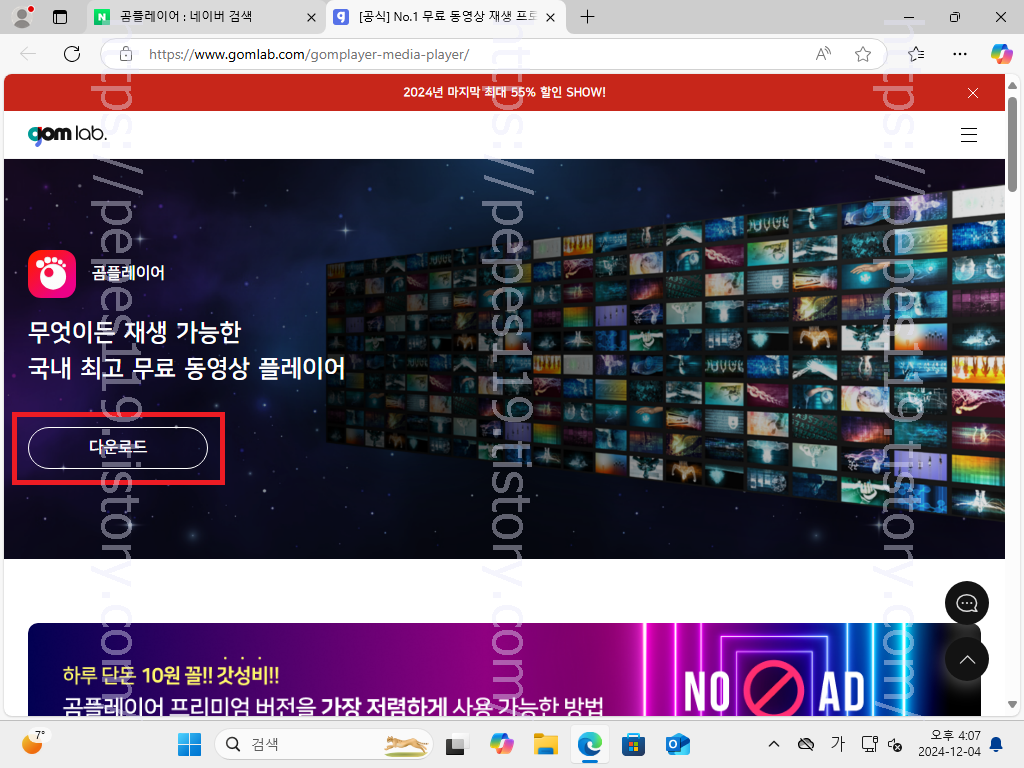The image size is (1024, 768).
Task: Open the favorites list icon
Action: point(916,54)
